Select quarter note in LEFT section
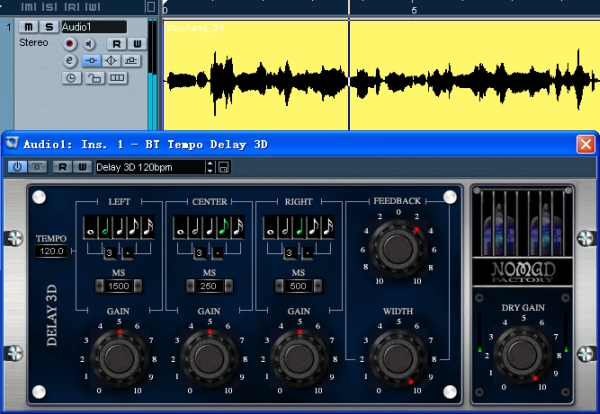Viewport: 600px width, 414px height. coord(119,228)
